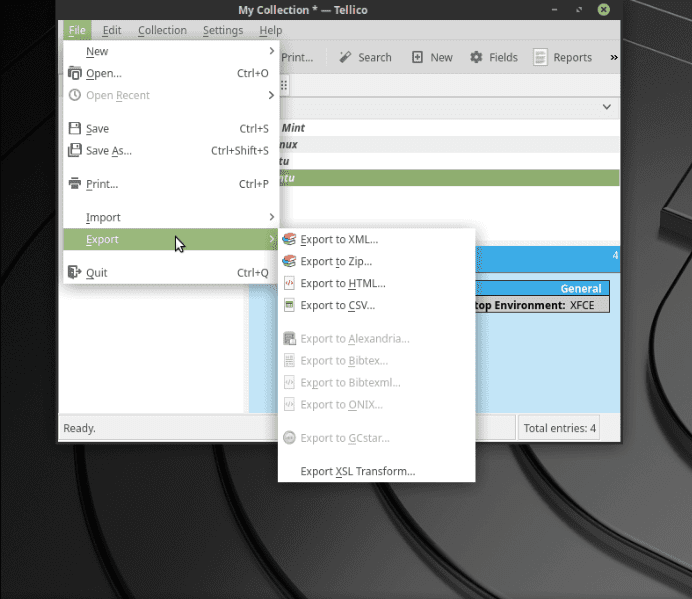692x599 pixels.
Task: Click the Open folder icon in File menu
Action: coord(75,73)
